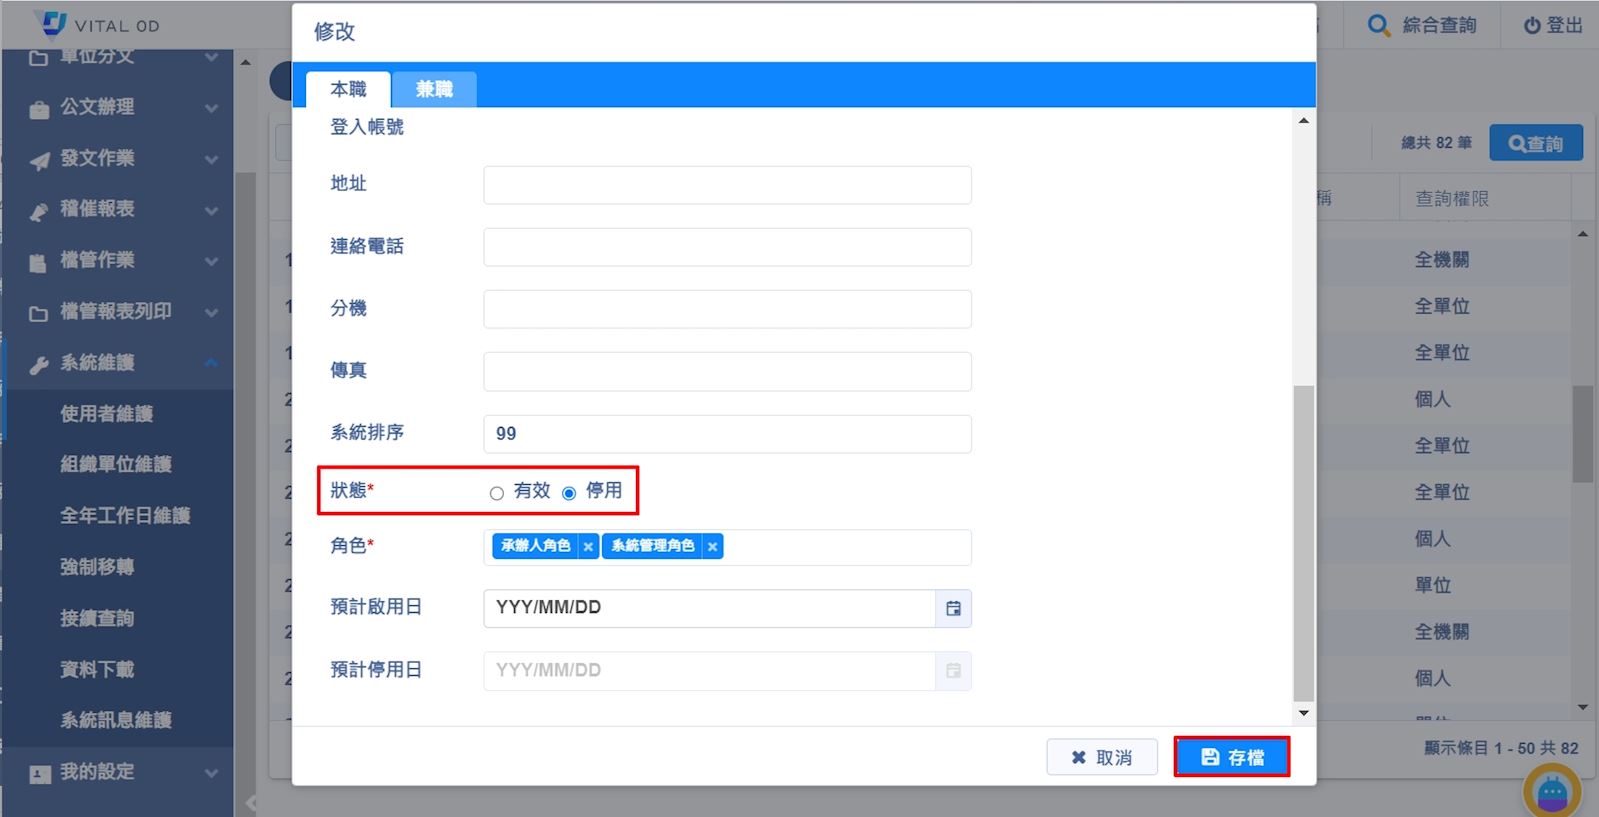
Task: Select the 有效 status radio button
Action: point(497,493)
